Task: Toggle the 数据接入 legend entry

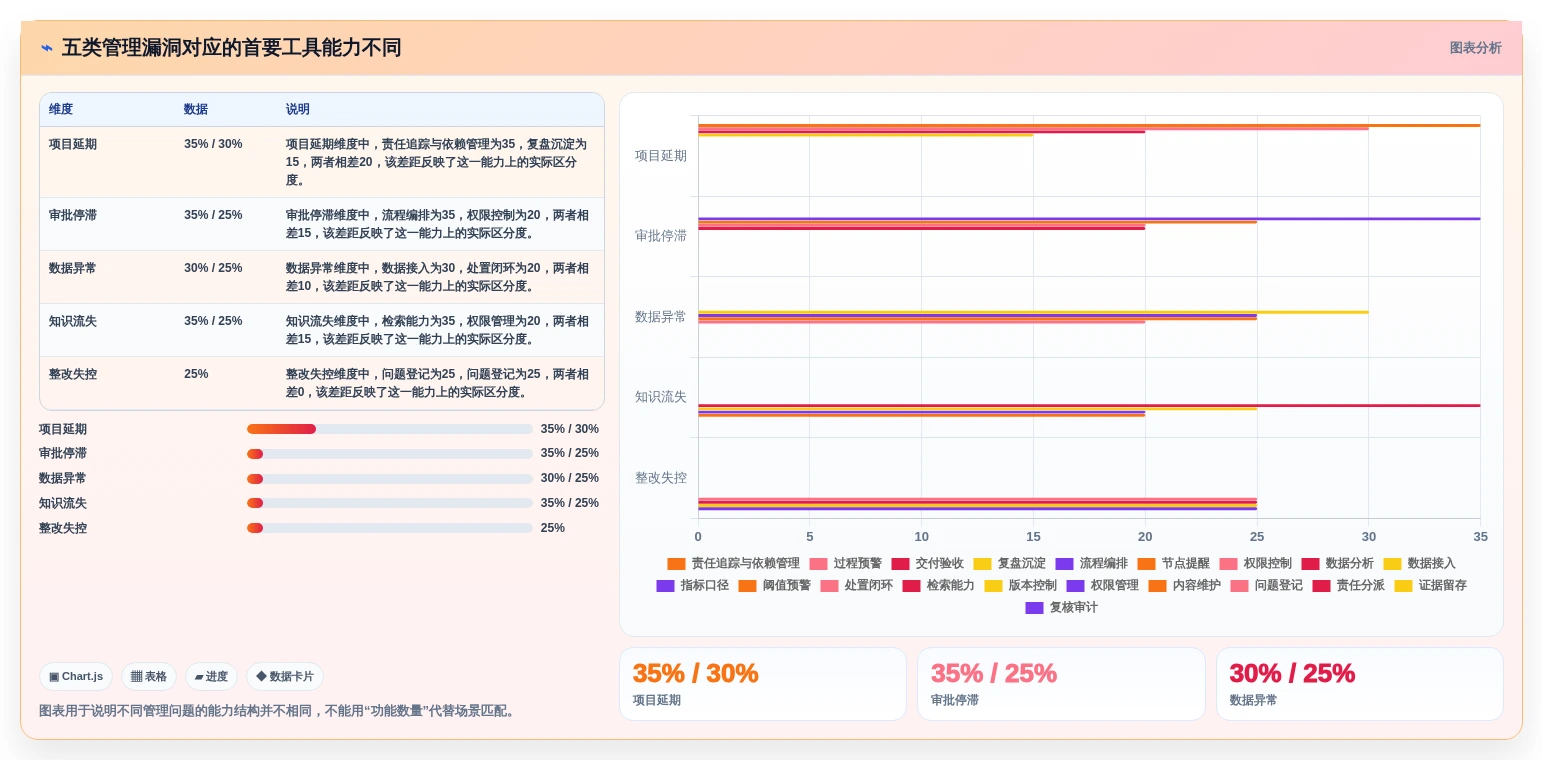Action: point(1419,564)
